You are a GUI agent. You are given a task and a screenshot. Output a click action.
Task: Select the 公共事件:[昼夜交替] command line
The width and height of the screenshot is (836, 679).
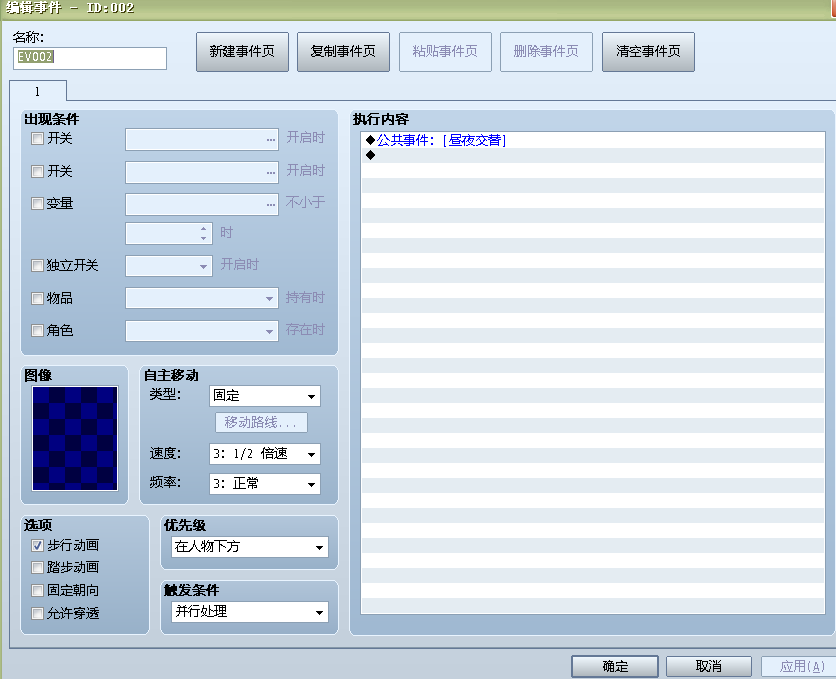tap(593, 140)
